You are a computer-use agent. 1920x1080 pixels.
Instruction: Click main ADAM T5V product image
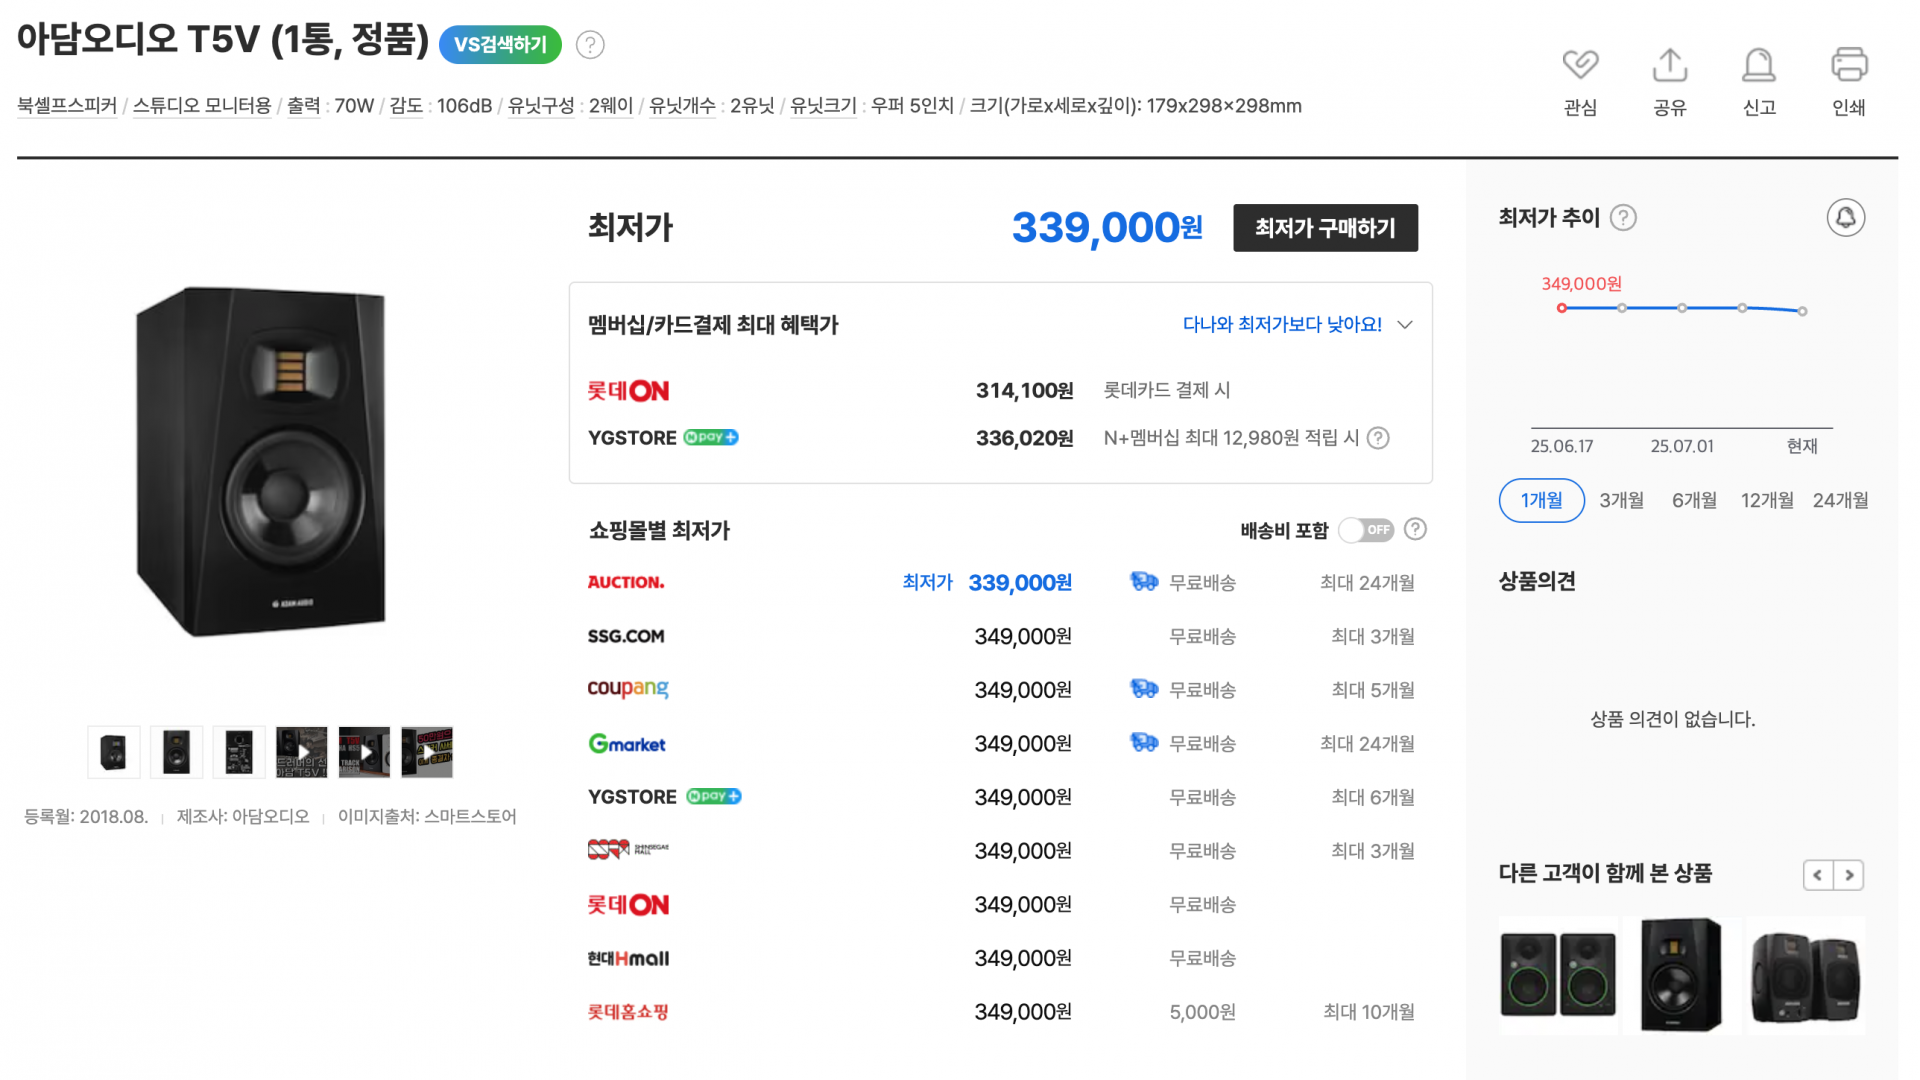click(261, 461)
